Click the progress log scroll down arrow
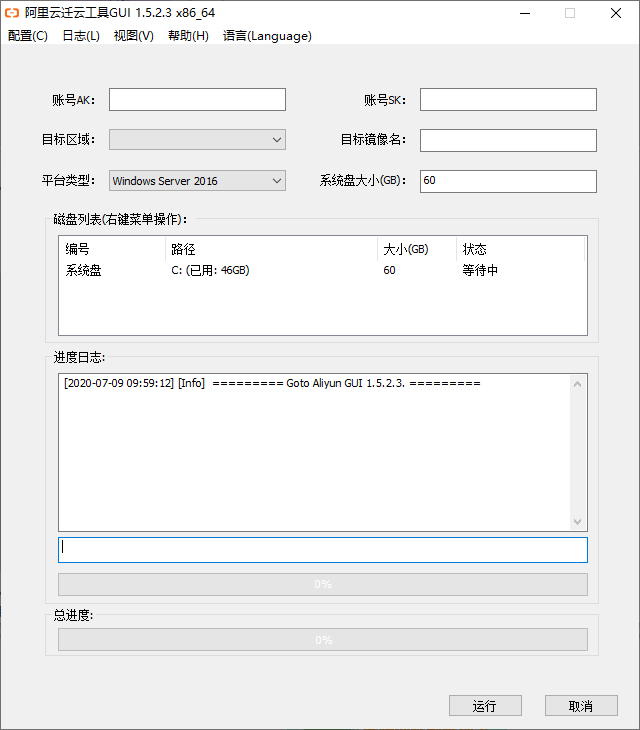640x730 pixels. coord(578,522)
